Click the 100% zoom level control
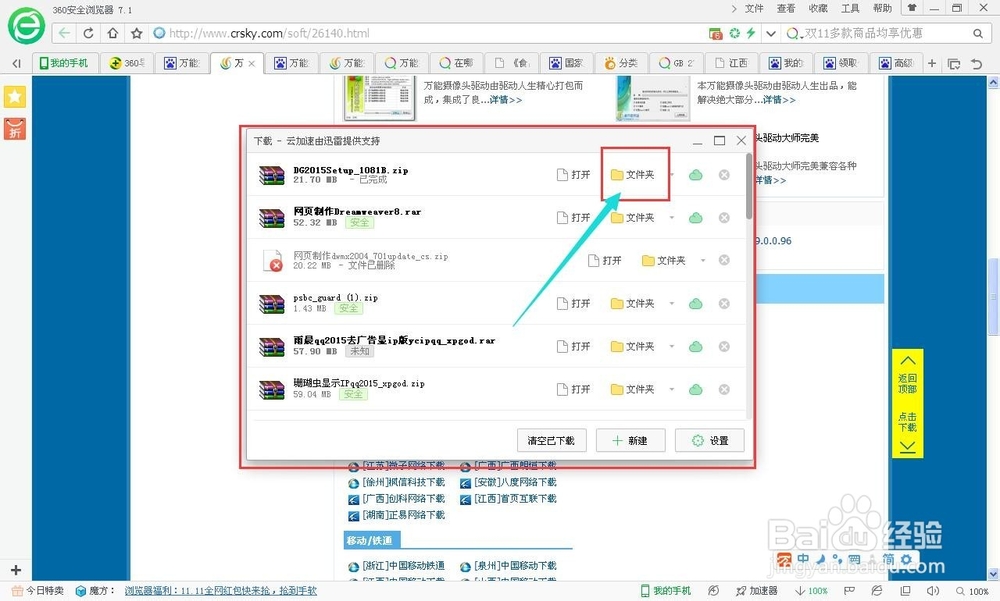The height and width of the screenshot is (601, 1000). click(973, 591)
